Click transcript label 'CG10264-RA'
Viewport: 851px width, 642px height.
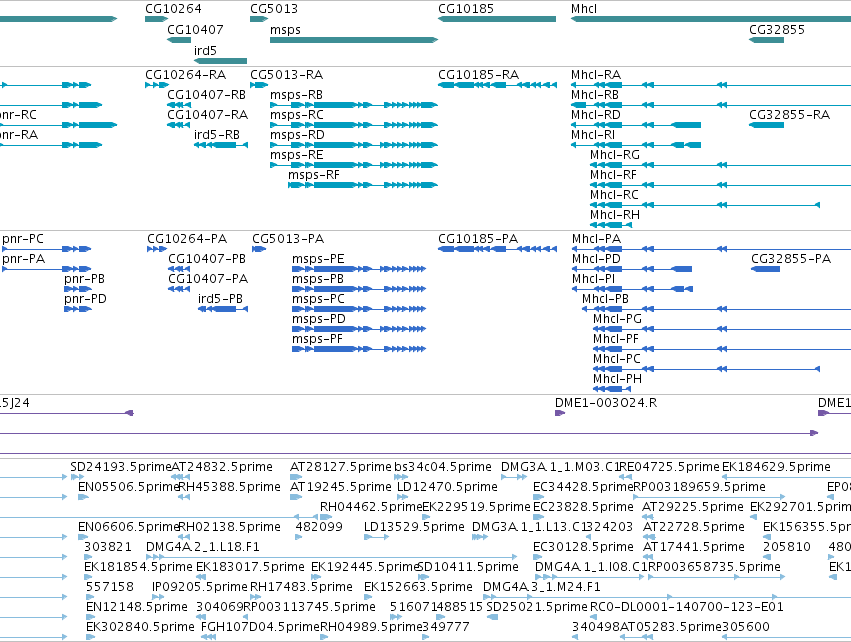coord(186,74)
